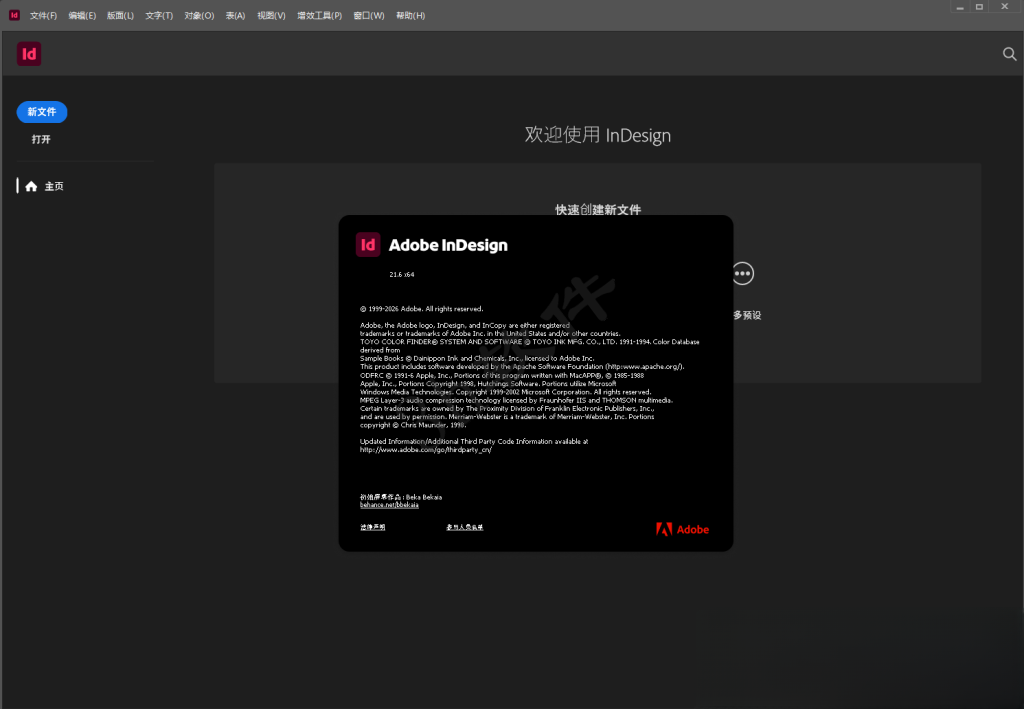Open the 参与人员名单 credits link
Screen dimensions: 1024x709
tap(465, 528)
